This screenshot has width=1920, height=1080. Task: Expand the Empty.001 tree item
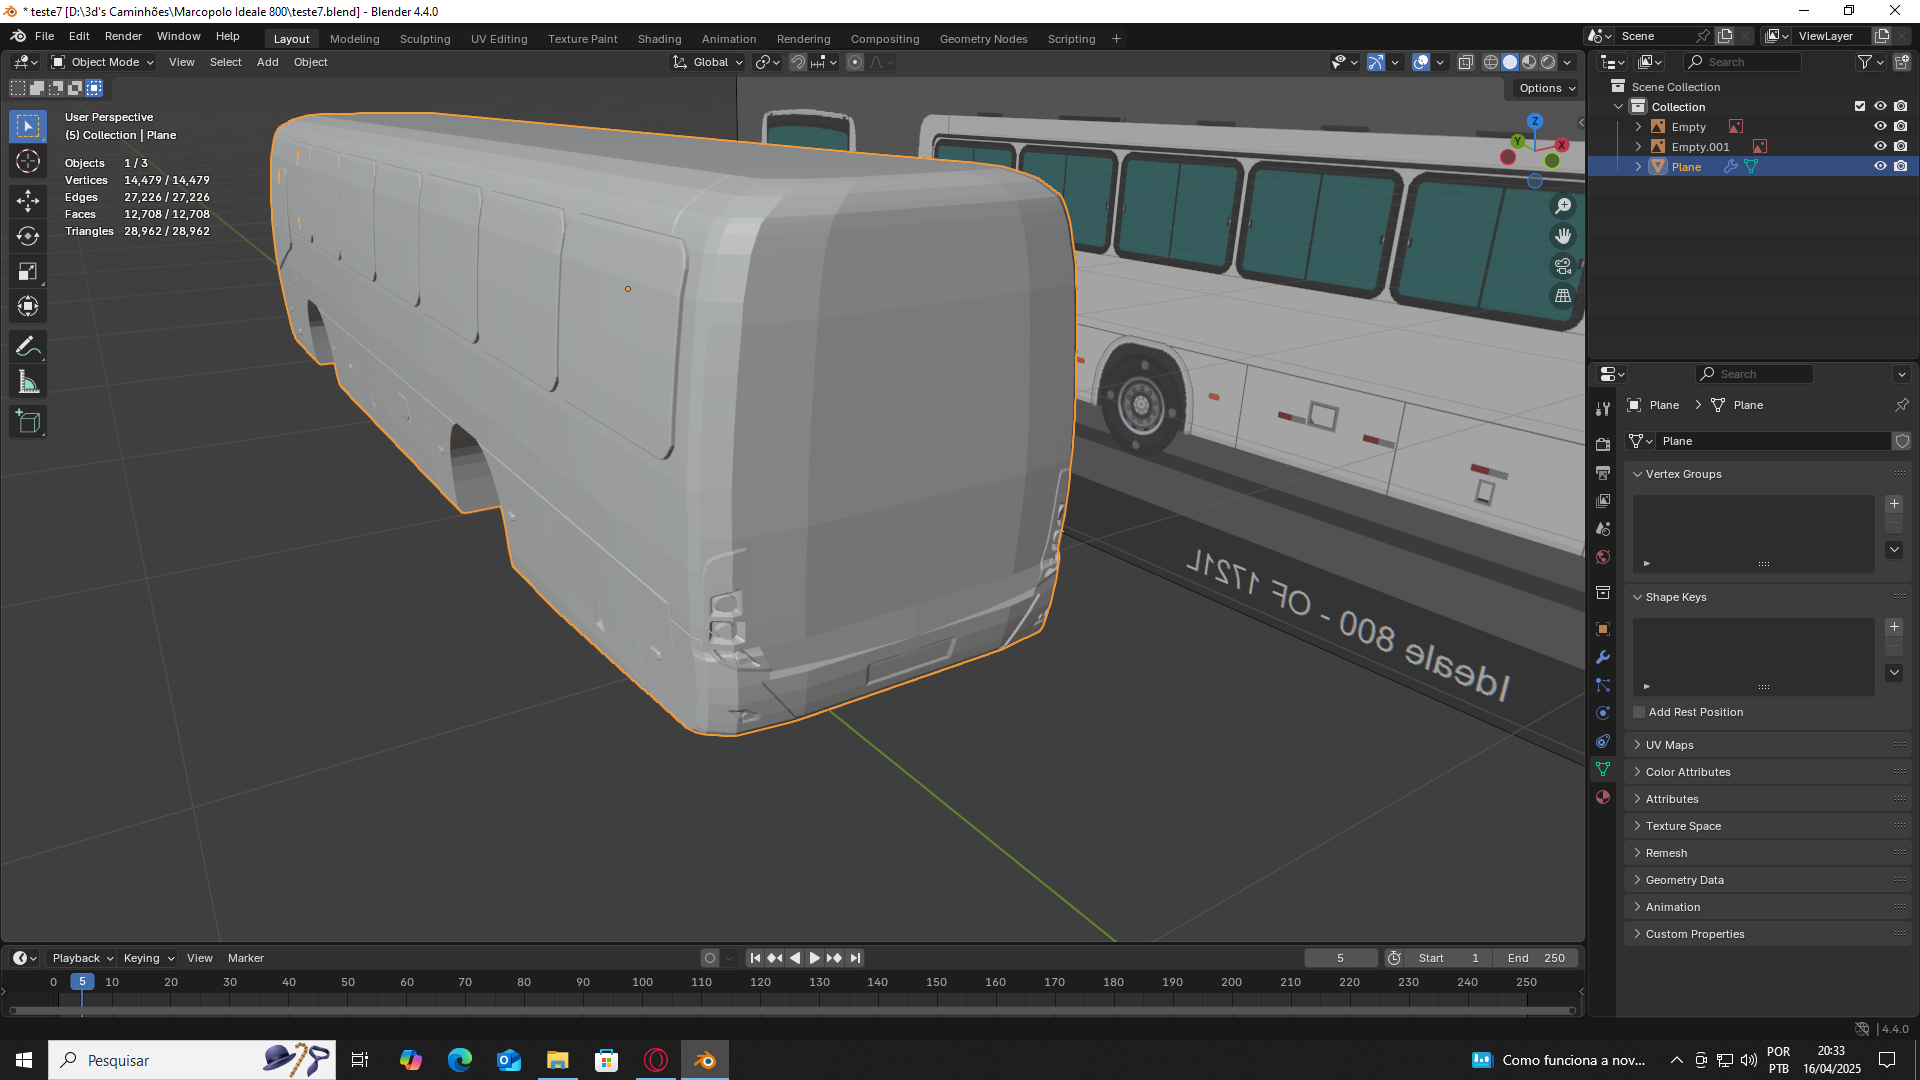(1638, 147)
